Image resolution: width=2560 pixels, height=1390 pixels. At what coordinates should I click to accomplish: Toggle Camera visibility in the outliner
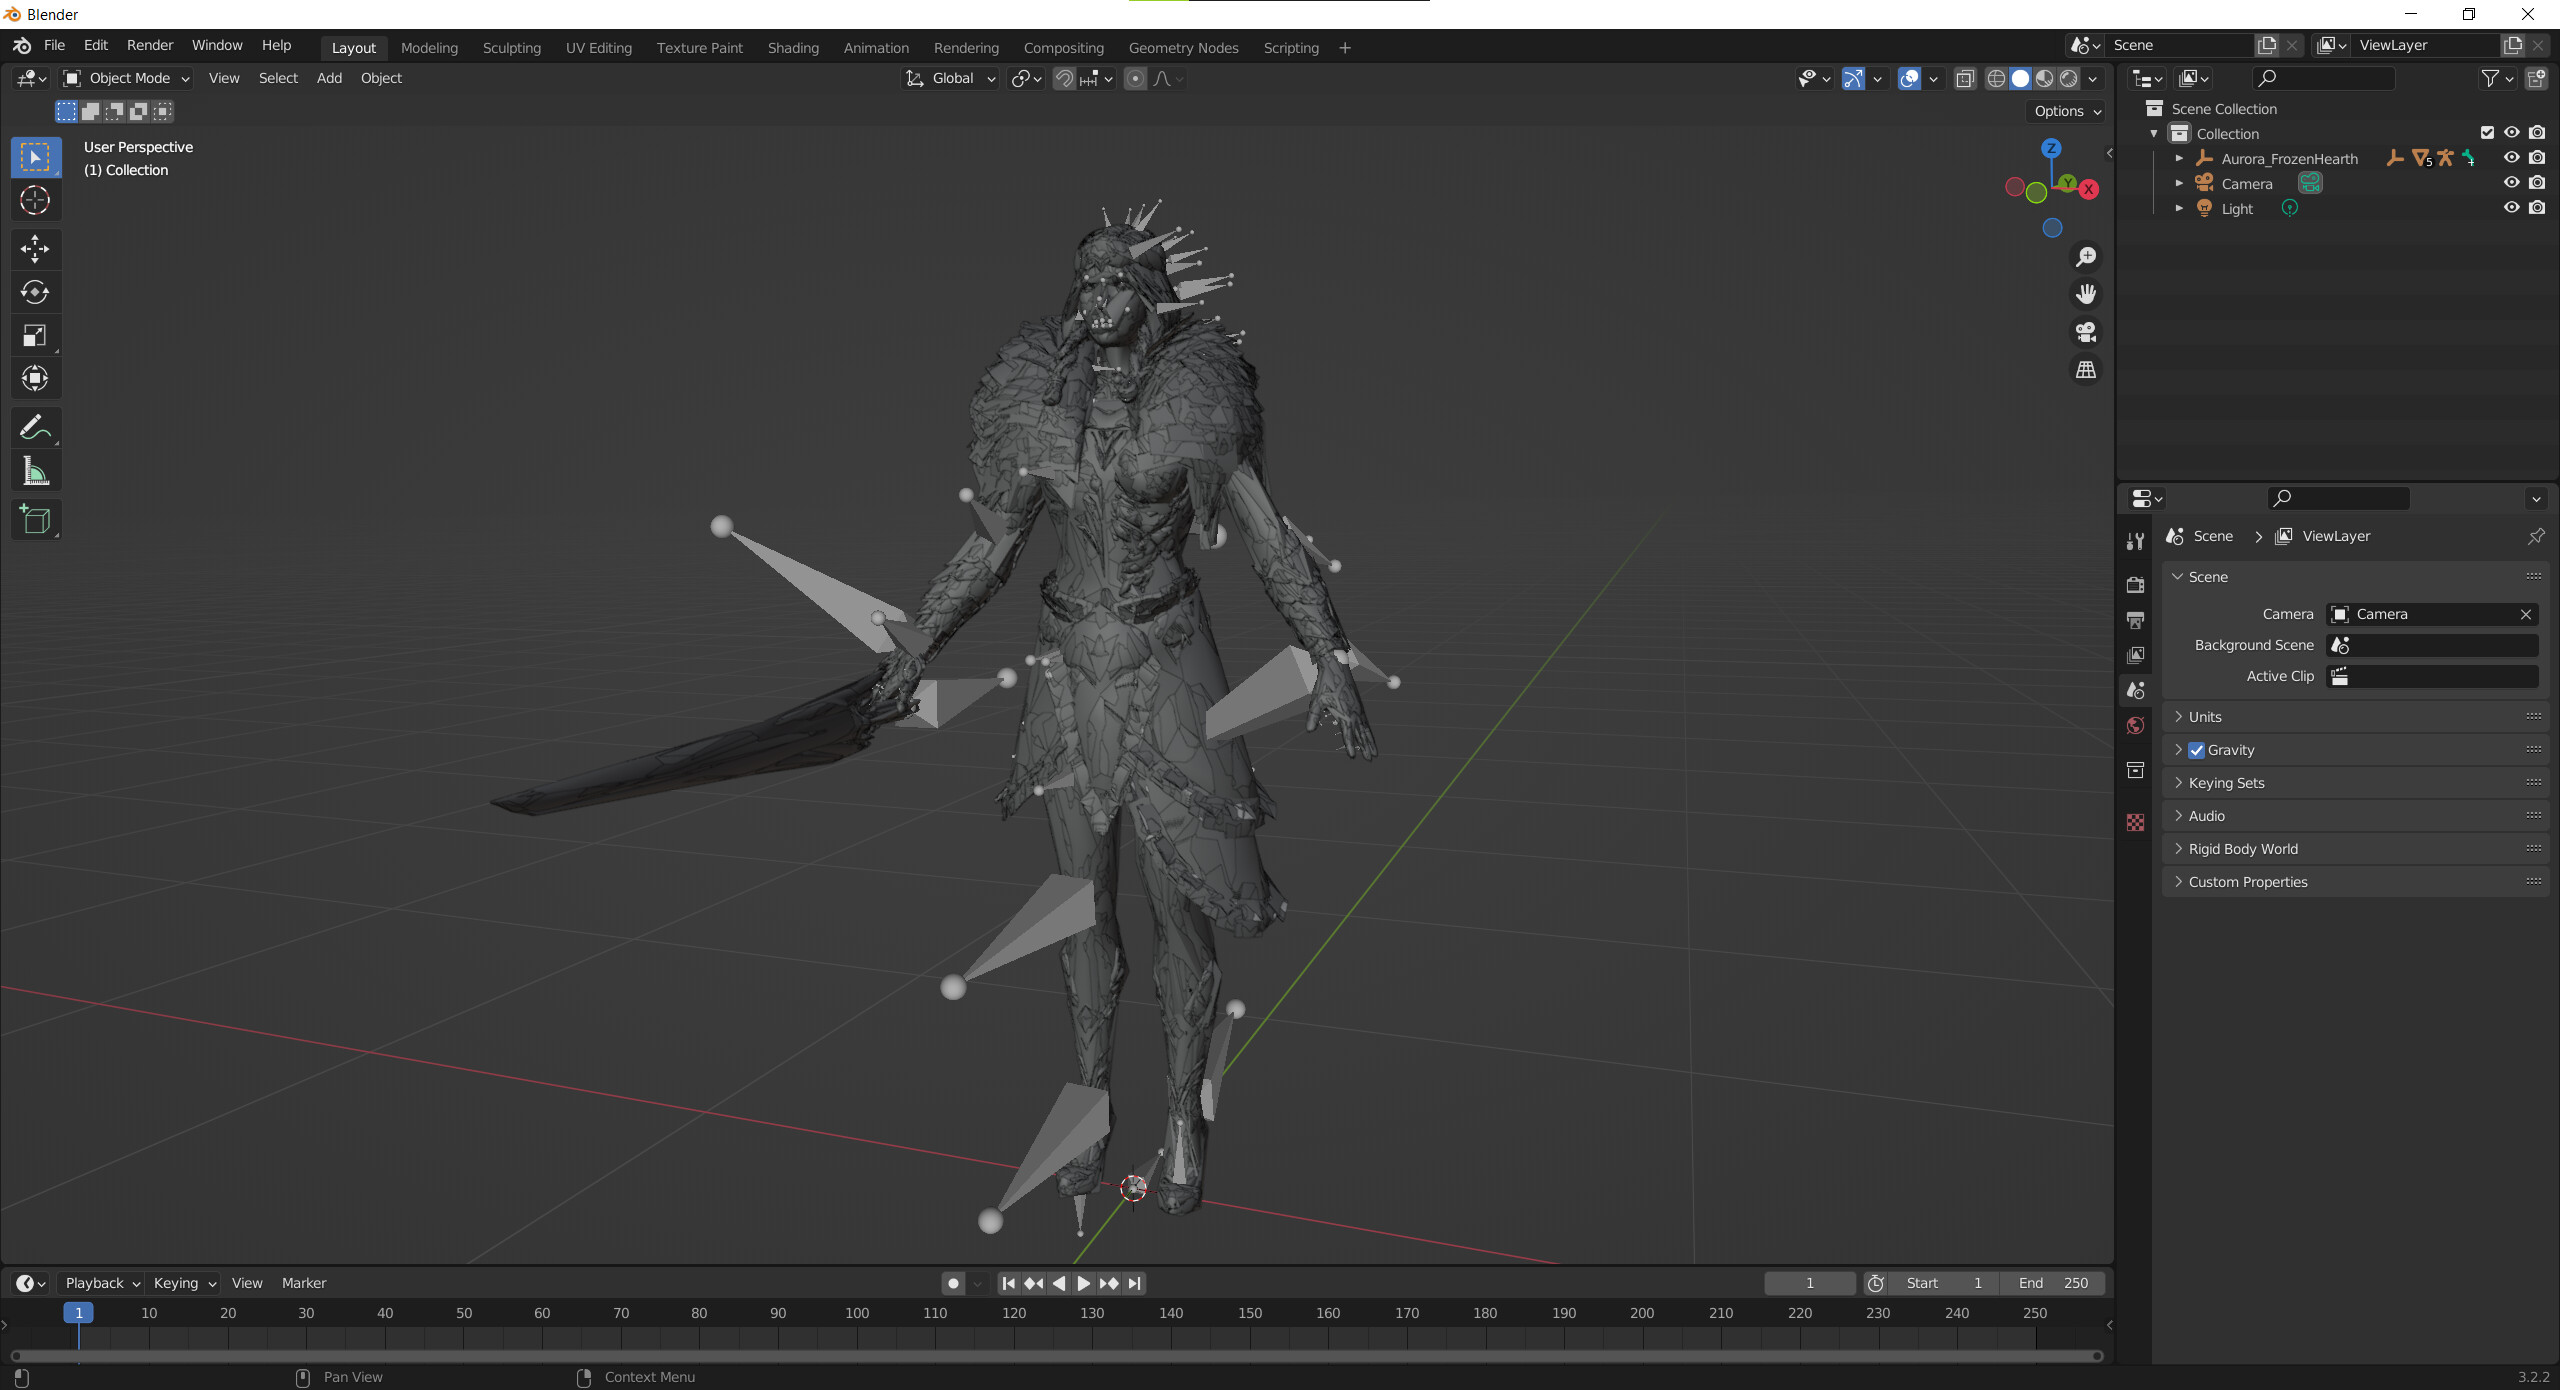click(2511, 182)
